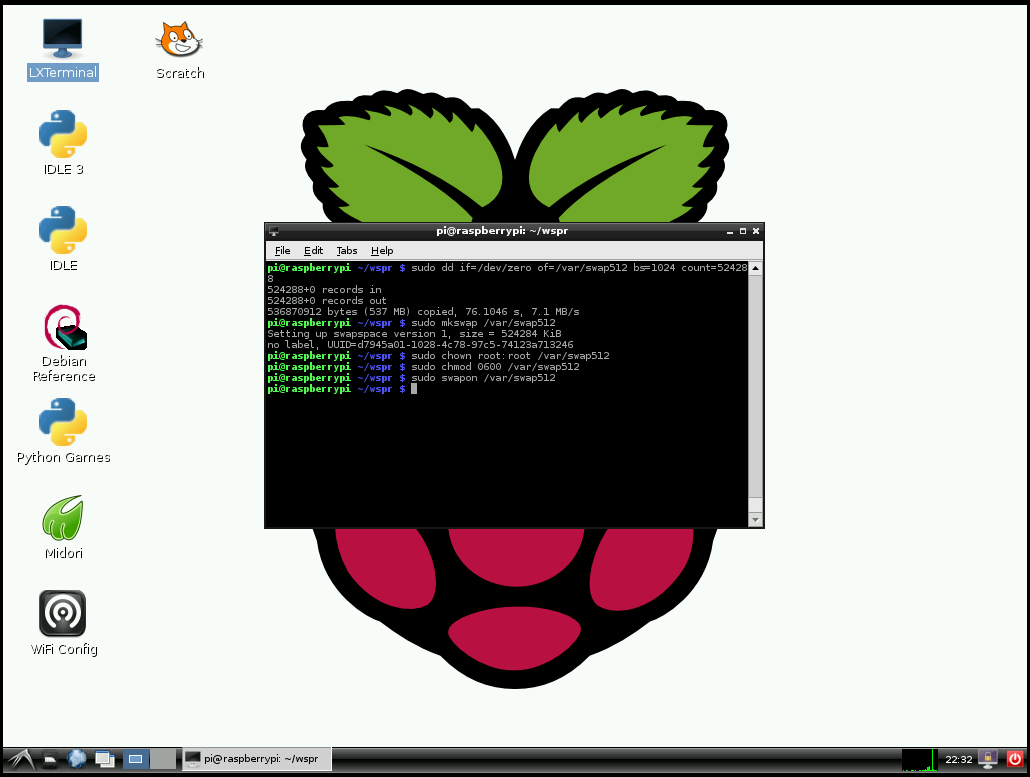Minimize the LXTerminal window
This screenshot has width=1030, height=777.
[730, 231]
